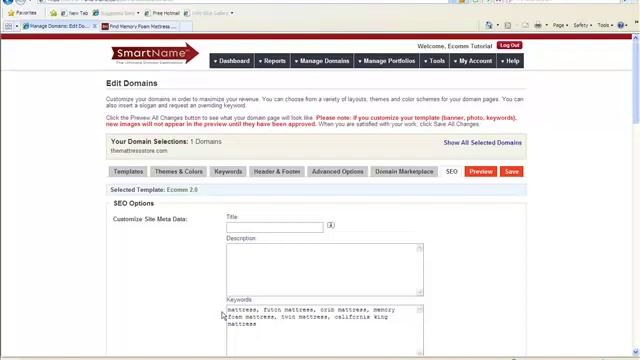Switch to the Header & Footer tab
640x360 pixels.
click(277, 171)
